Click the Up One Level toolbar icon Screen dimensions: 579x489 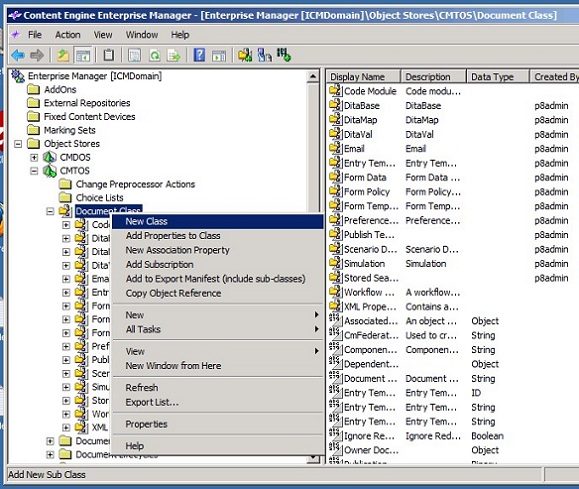click(63, 56)
